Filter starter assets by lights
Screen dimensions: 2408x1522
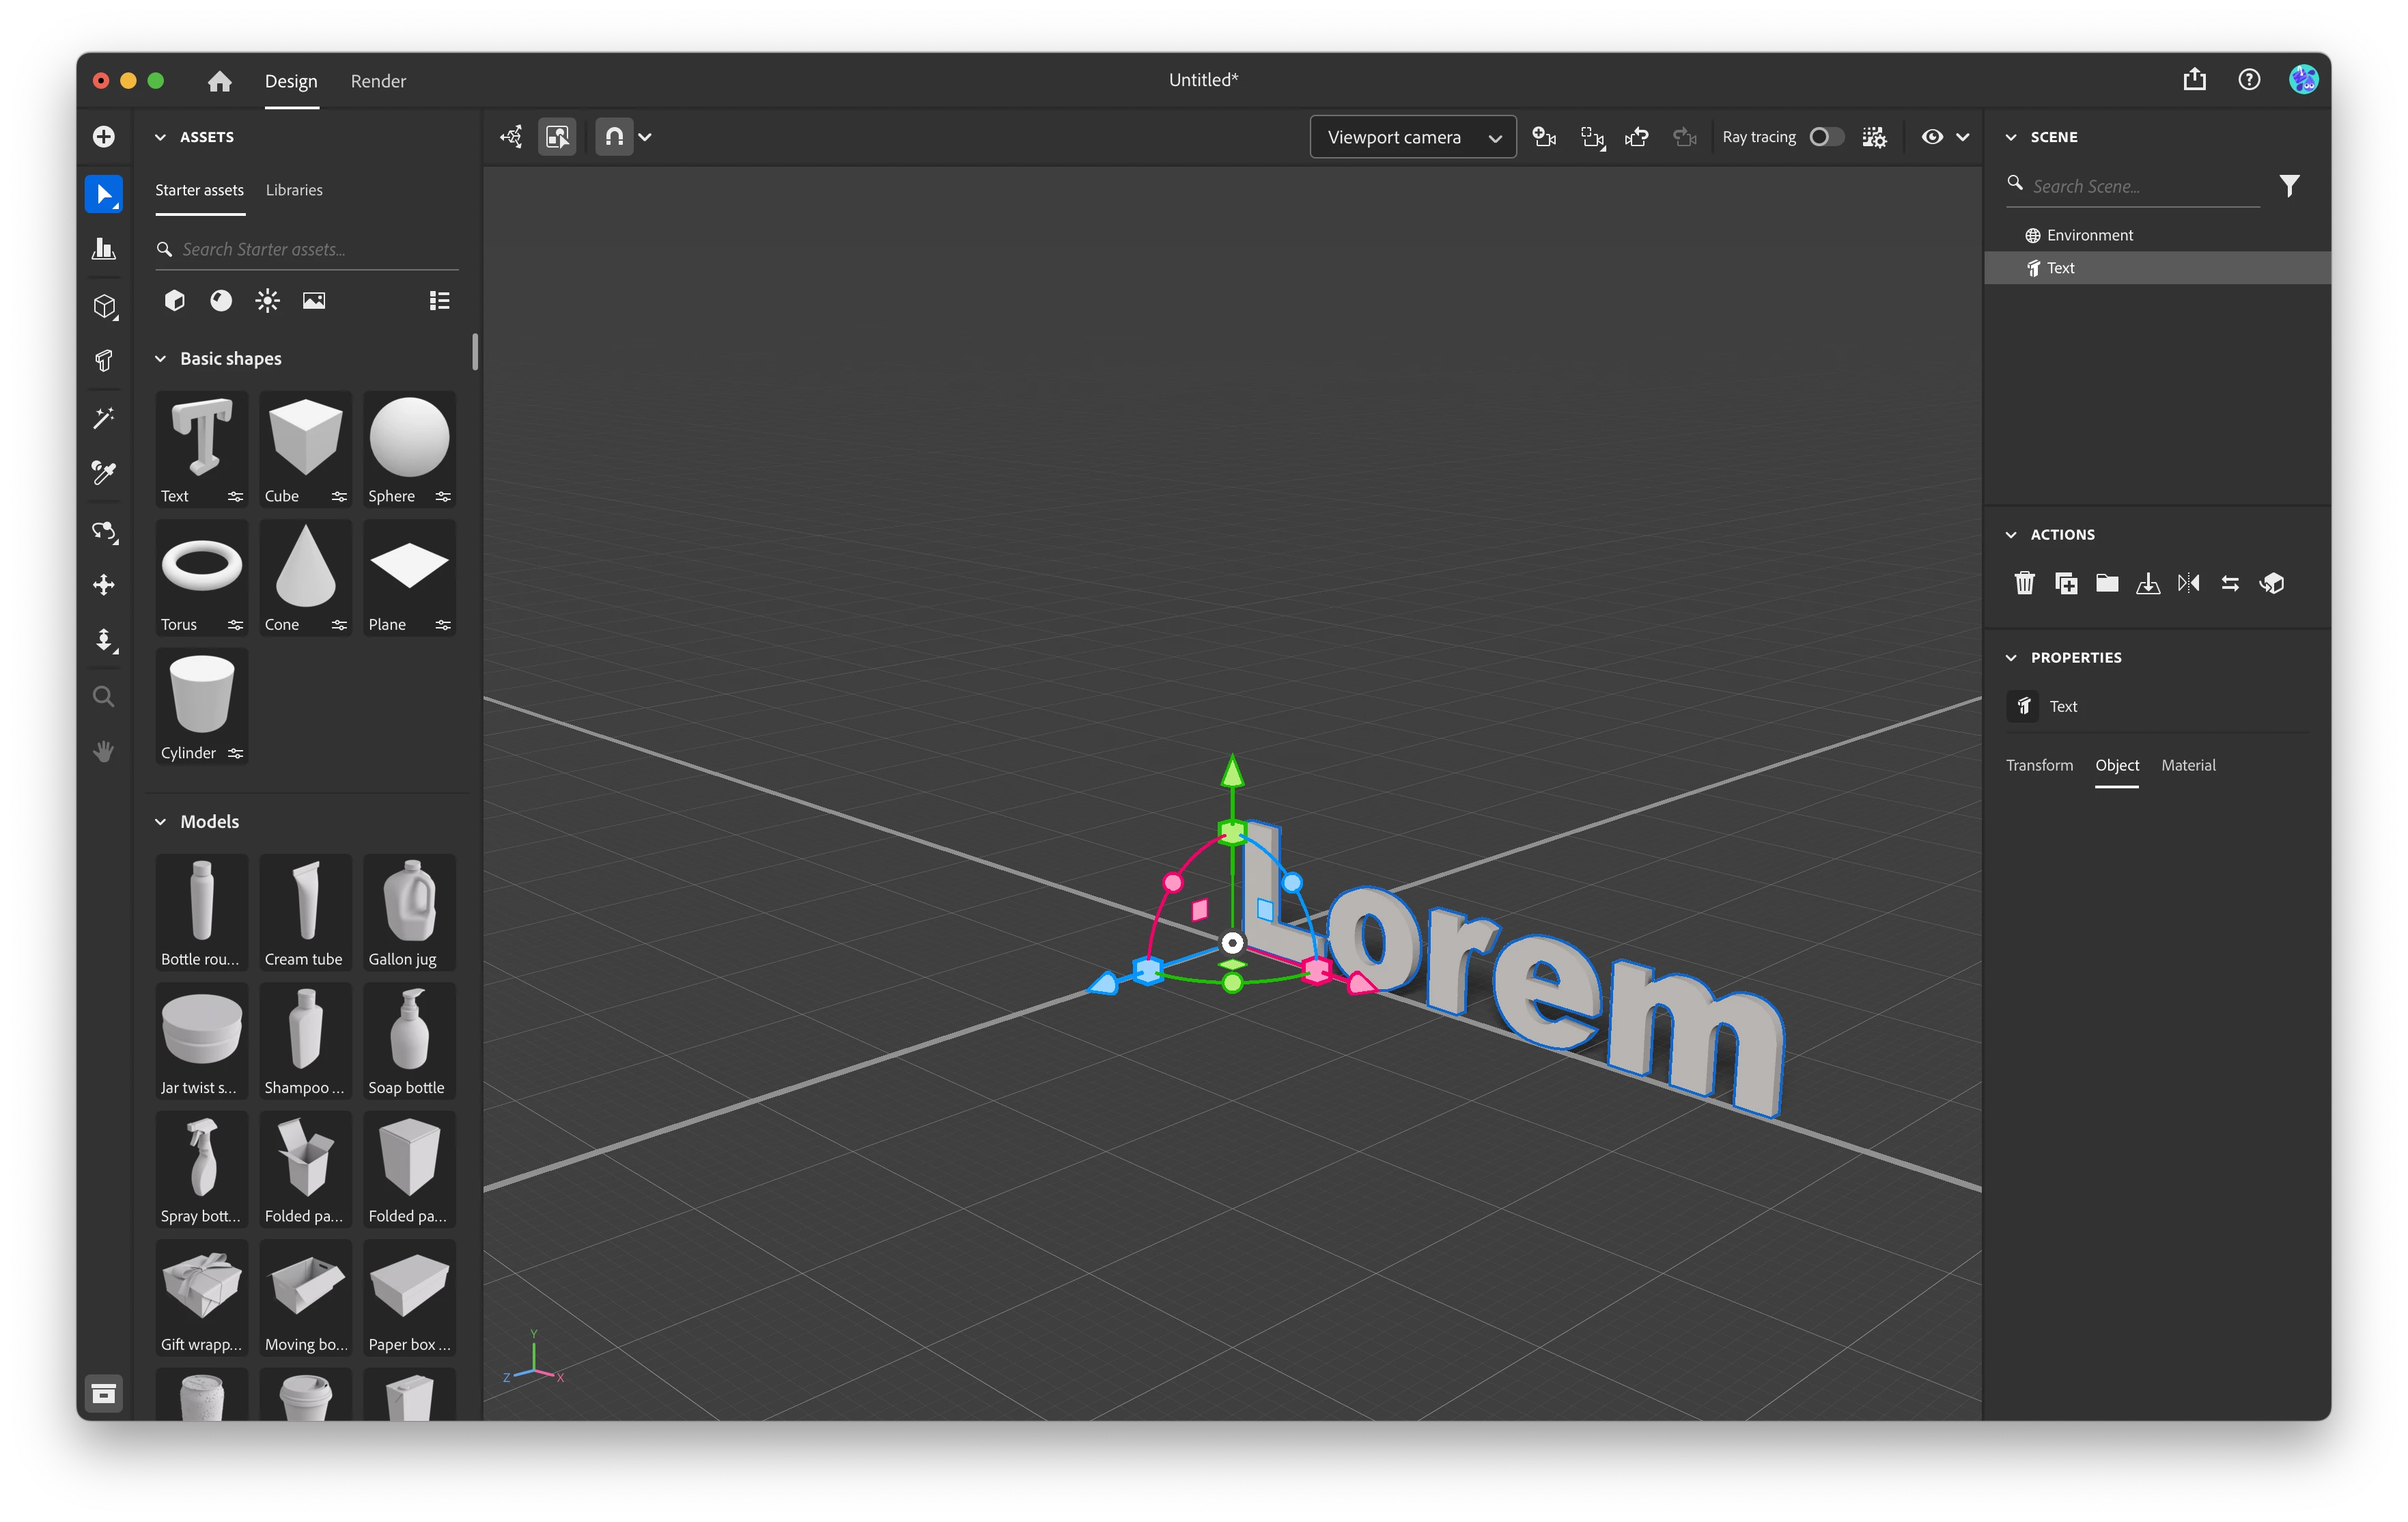pyautogui.click(x=267, y=300)
